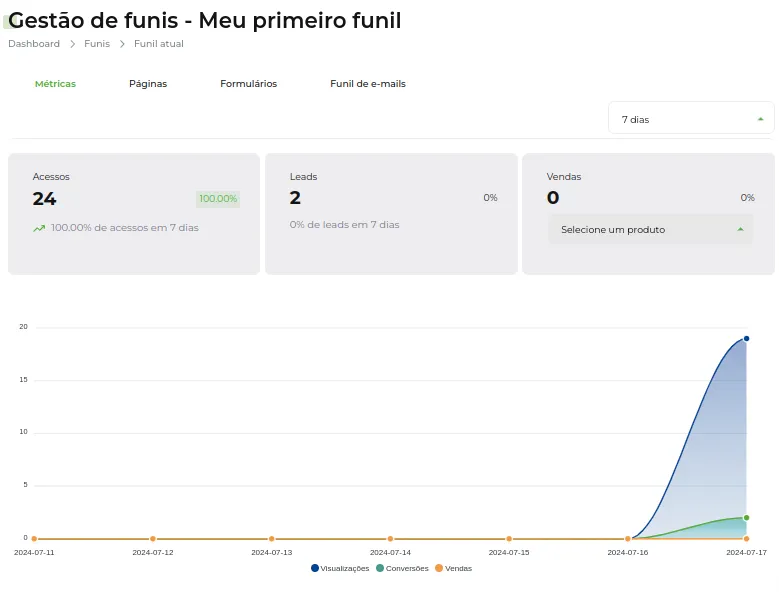Click the Vendas card title
The width and height of the screenshot is (779, 597).
coord(564,176)
